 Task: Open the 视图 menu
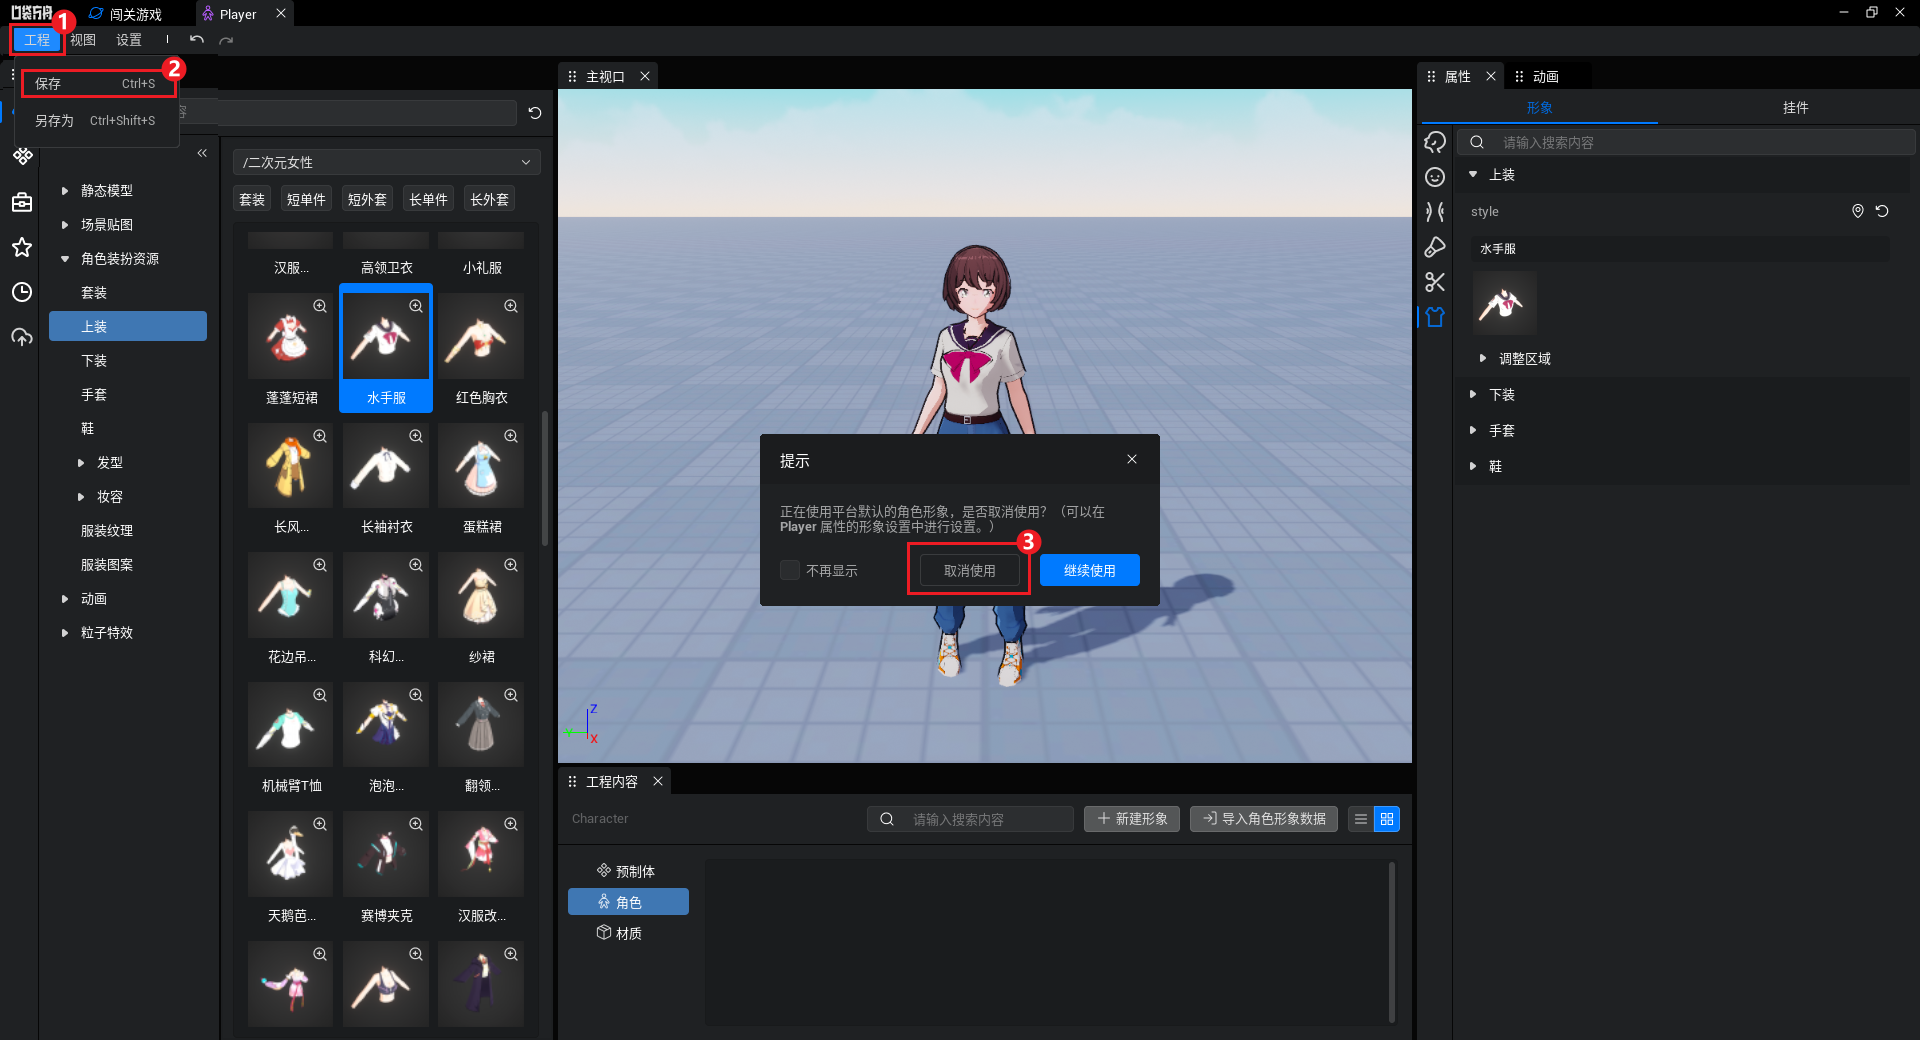[83, 40]
